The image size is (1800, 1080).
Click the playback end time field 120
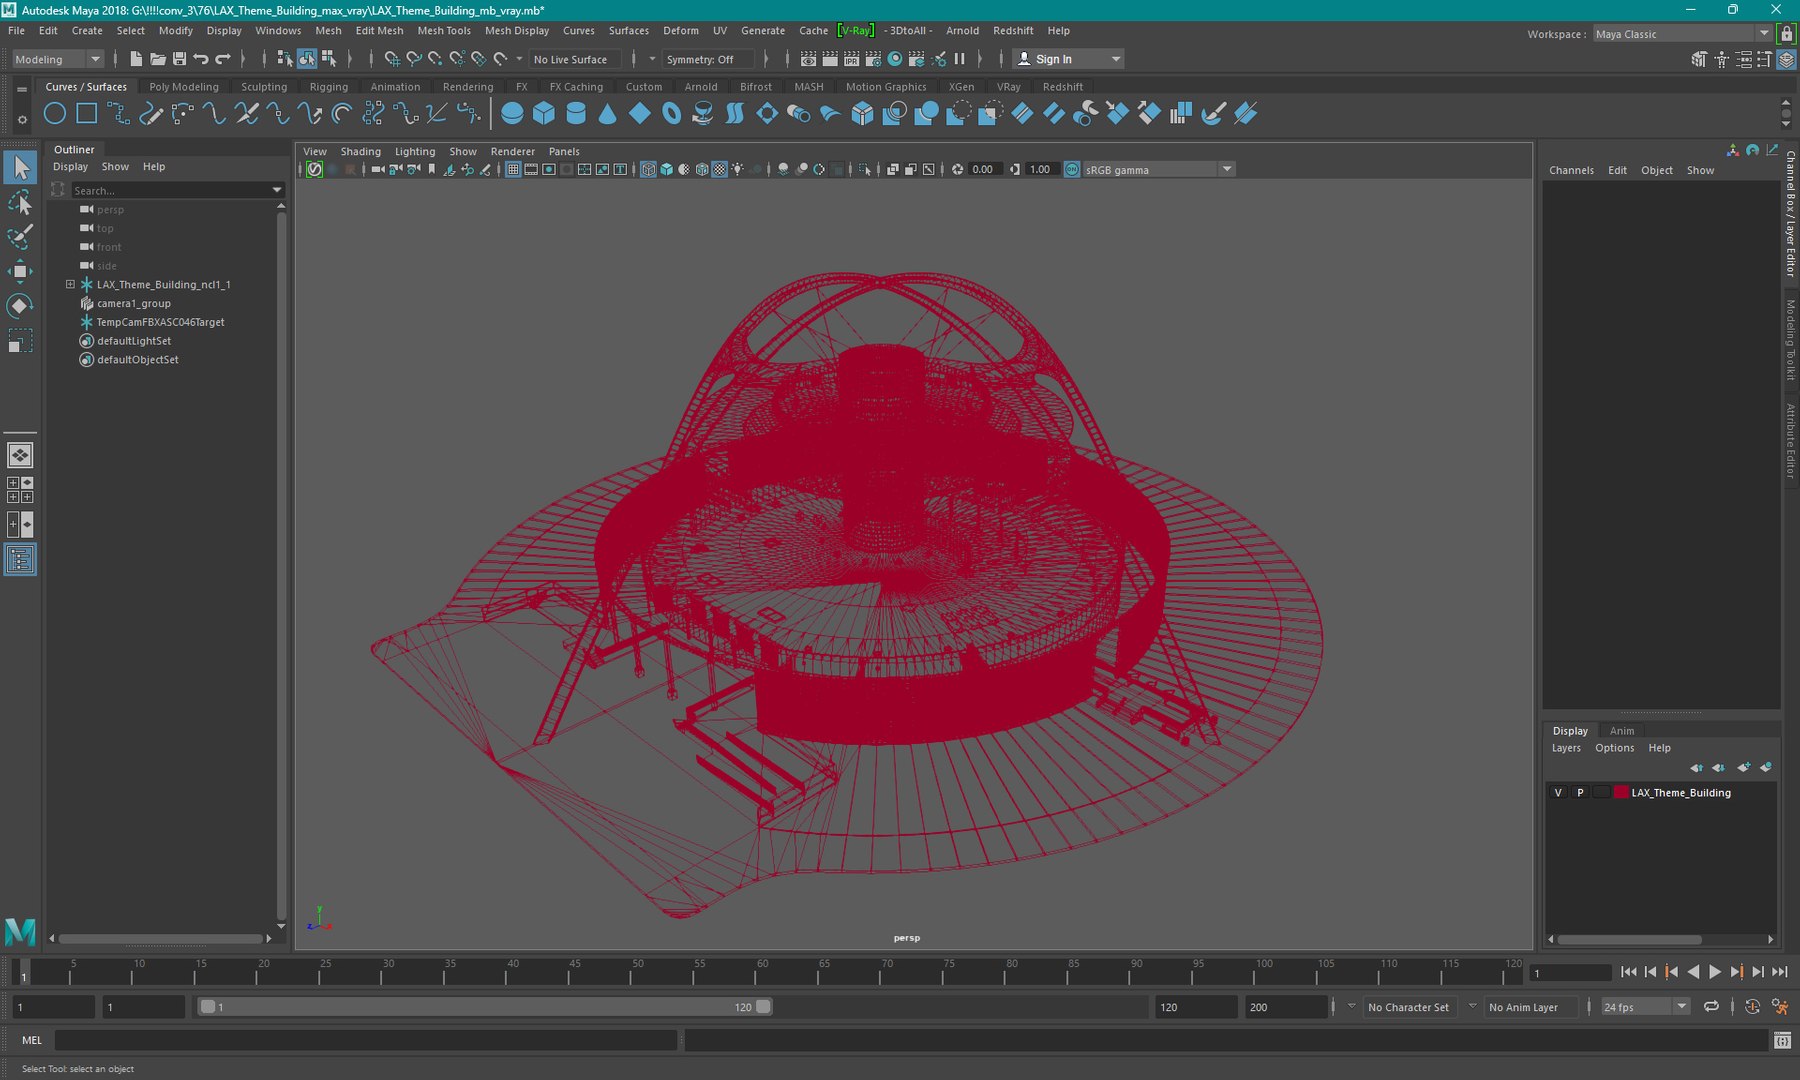pyautogui.click(x=1196, y=1007)
